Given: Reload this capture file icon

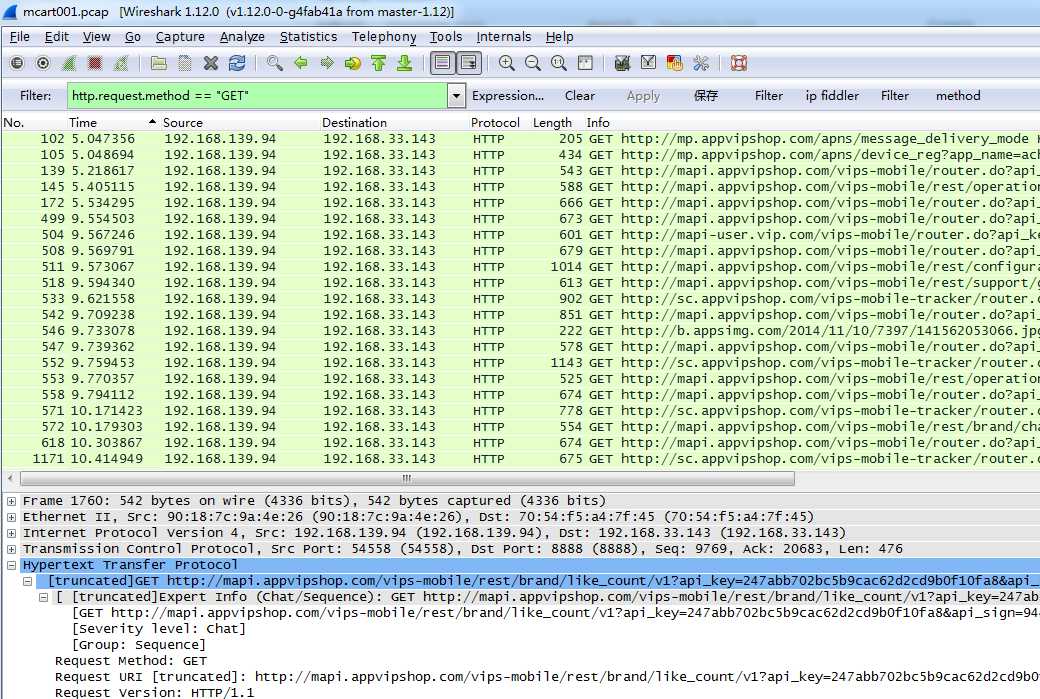Looking at the screenshot, I should (237, 63).
